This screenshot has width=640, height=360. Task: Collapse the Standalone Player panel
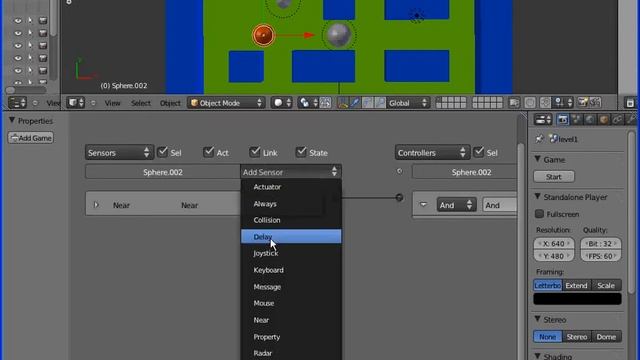(x=538, y=197)
